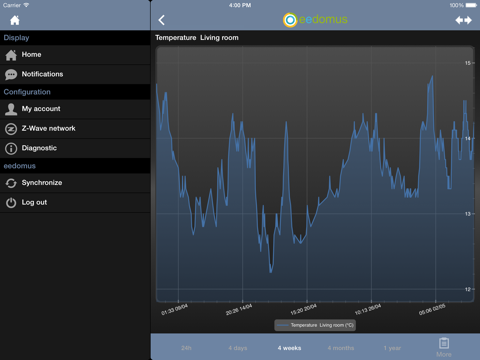Image resolution: width=480 pixels, height=360 pixels.
Task: Click the 10:13 26/04 x-axis label
Action: point(368,310)
